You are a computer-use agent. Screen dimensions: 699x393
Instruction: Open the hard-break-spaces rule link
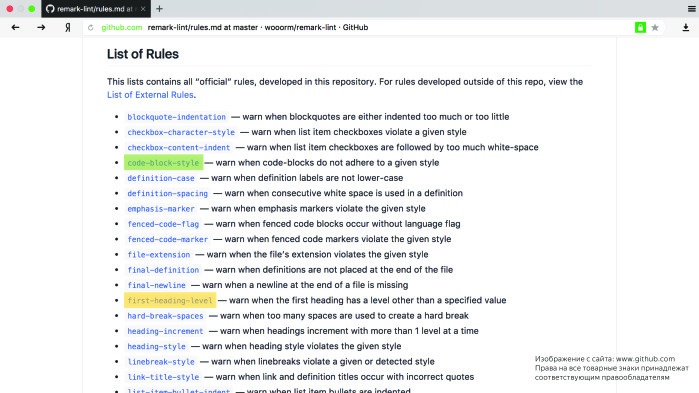coord(165,316)
